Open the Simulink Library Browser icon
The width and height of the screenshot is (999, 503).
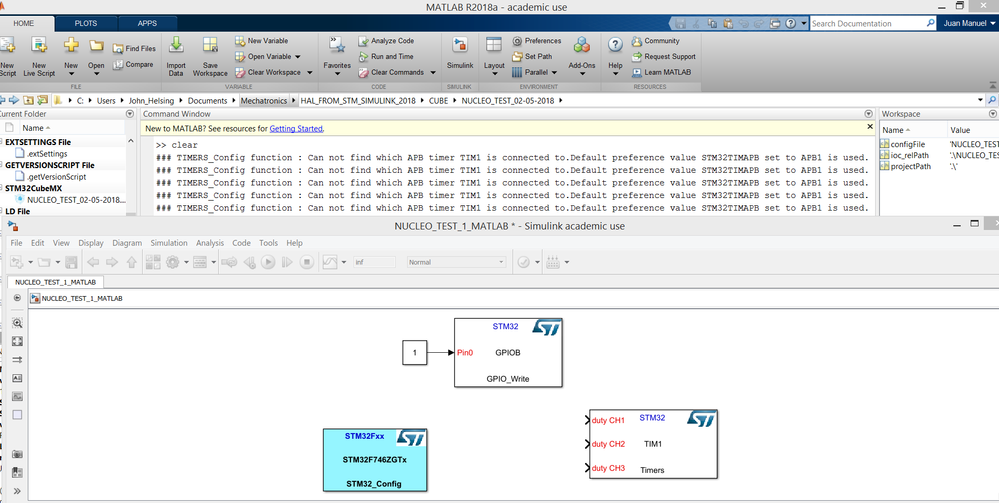pyautogui.click(x=153, y=262)
